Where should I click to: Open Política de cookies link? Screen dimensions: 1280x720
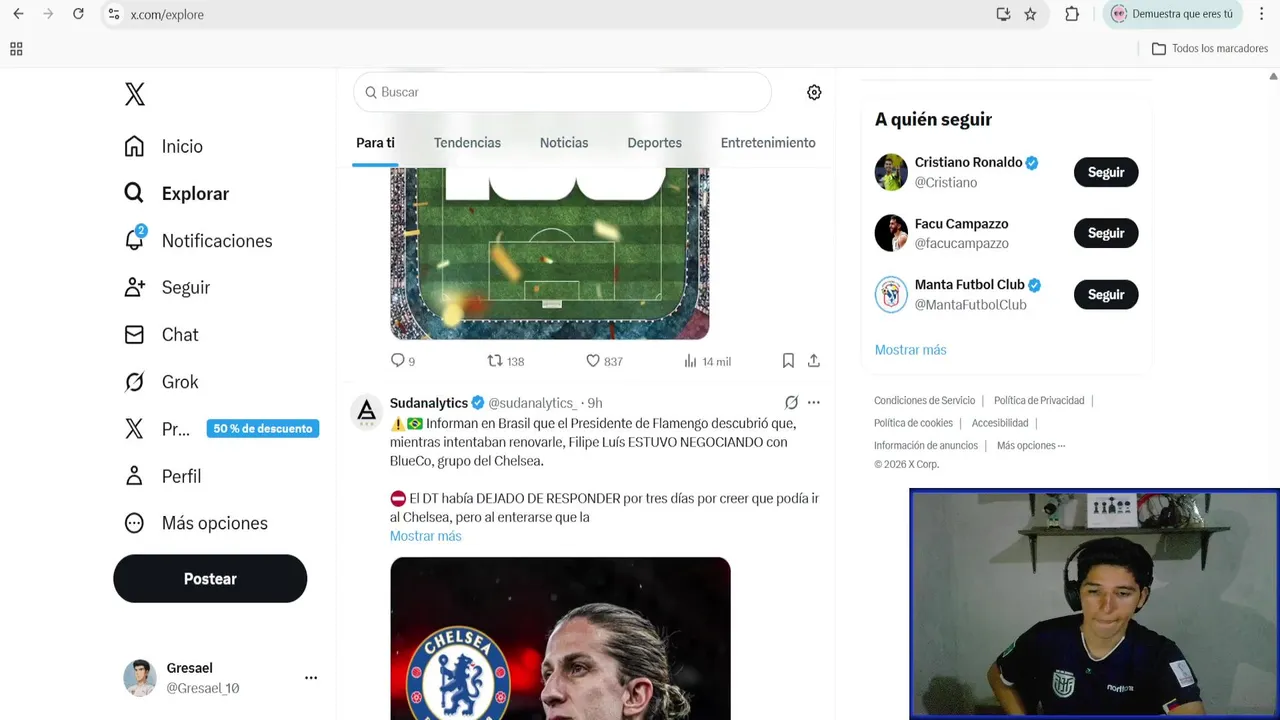coord(913,423)
